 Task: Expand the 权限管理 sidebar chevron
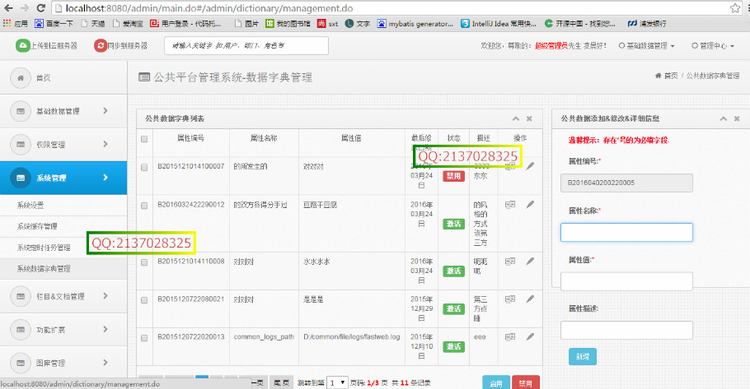pos(106,144)
